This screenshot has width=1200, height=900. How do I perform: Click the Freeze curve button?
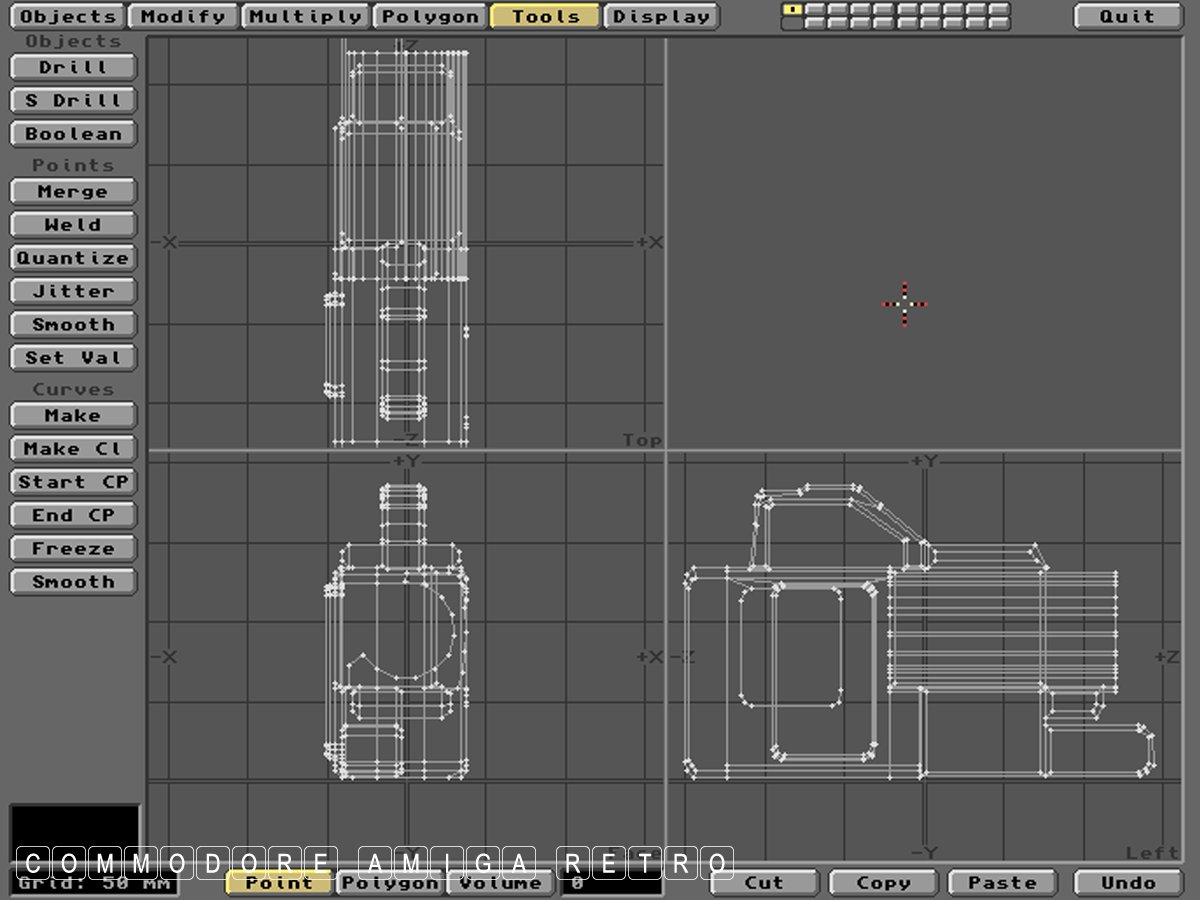tap(73, 548)
